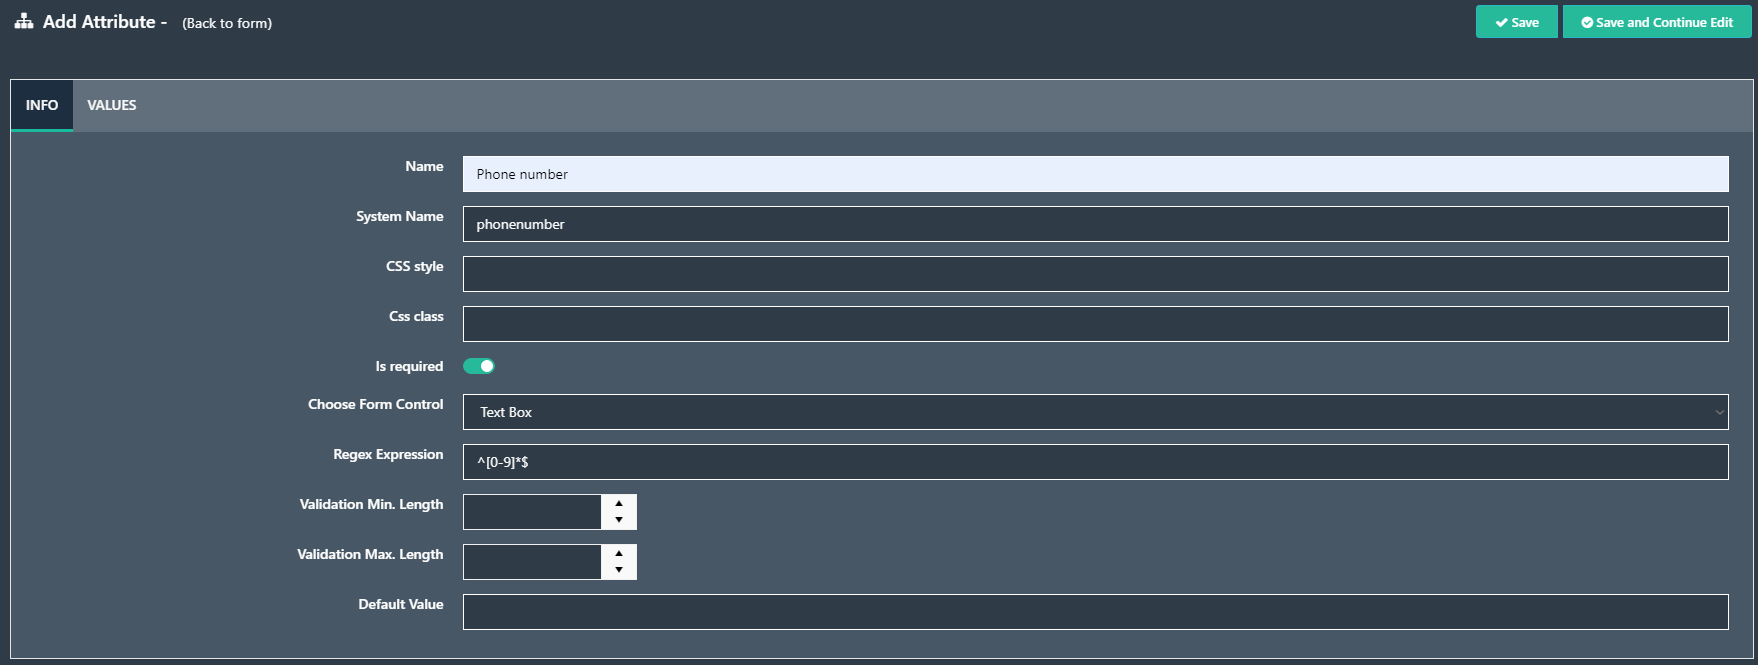
Task: Increase Validation Max. Length with up arrow
Action: (x=619, y=554)
